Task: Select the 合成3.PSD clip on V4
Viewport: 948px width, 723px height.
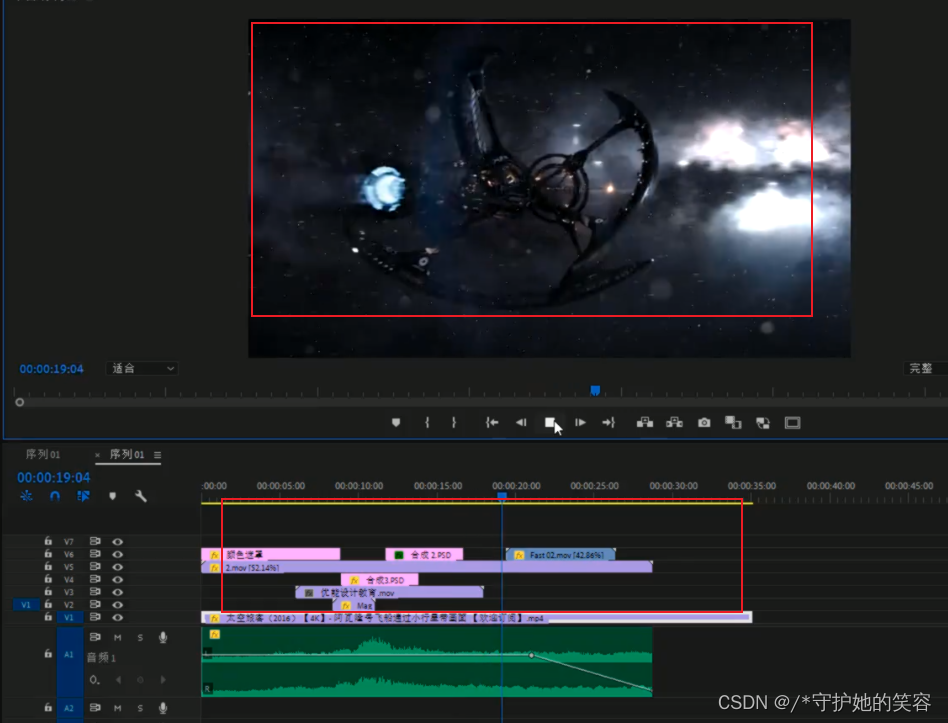Action: tap(380, 580)
